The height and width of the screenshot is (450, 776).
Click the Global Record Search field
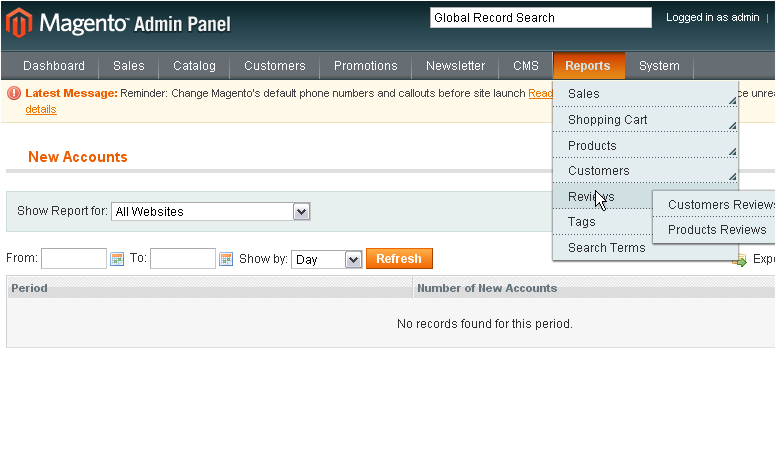pyautogui.click(x=540, y=18)
